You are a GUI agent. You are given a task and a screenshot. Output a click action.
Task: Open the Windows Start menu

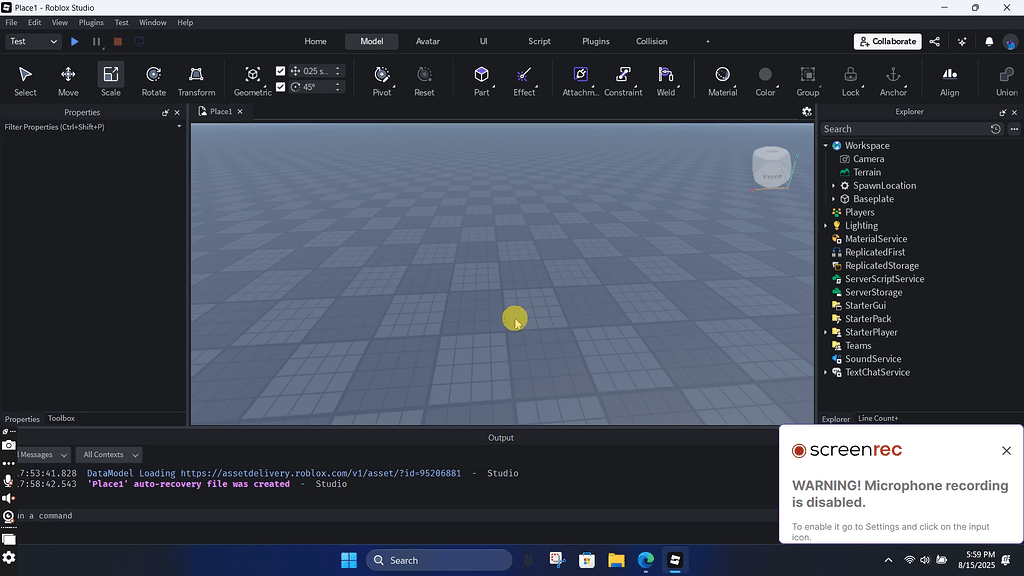coord(349,560)
